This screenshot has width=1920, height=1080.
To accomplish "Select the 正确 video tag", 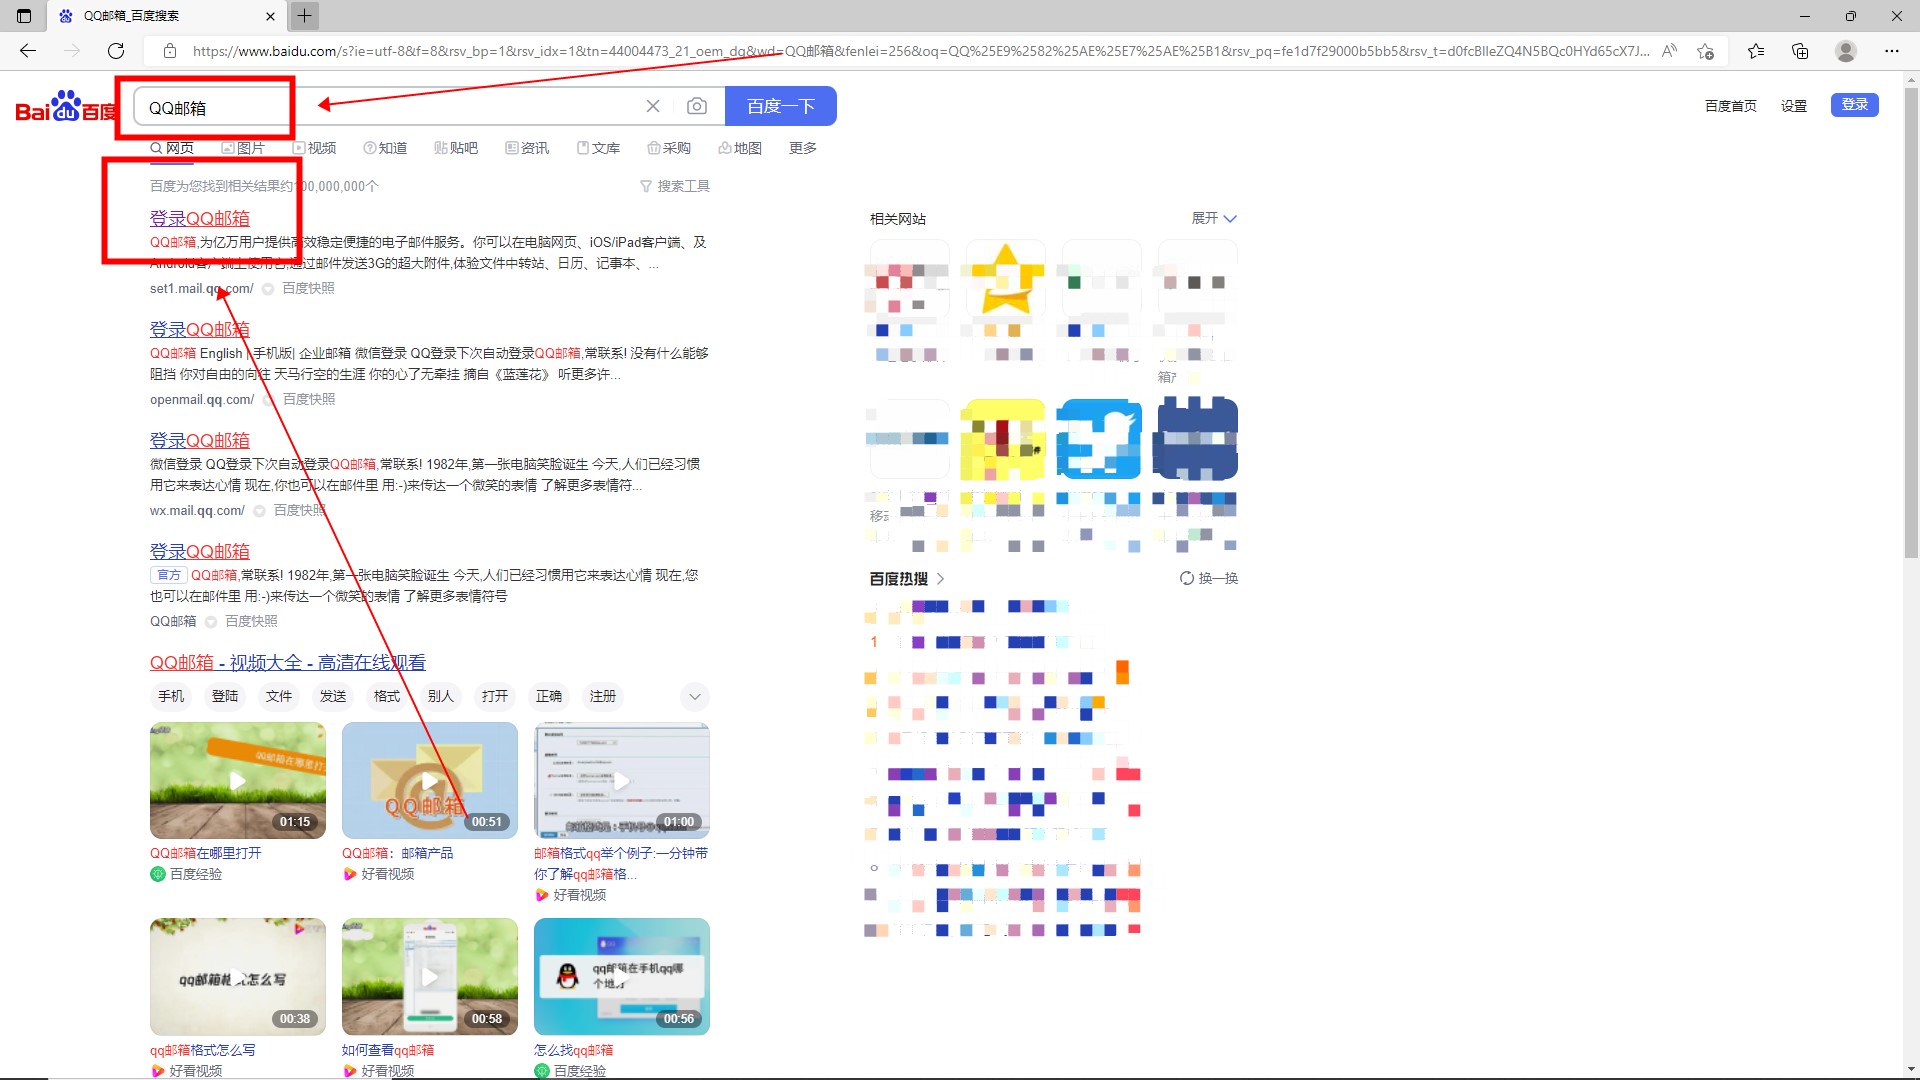I will pos(549,696).
